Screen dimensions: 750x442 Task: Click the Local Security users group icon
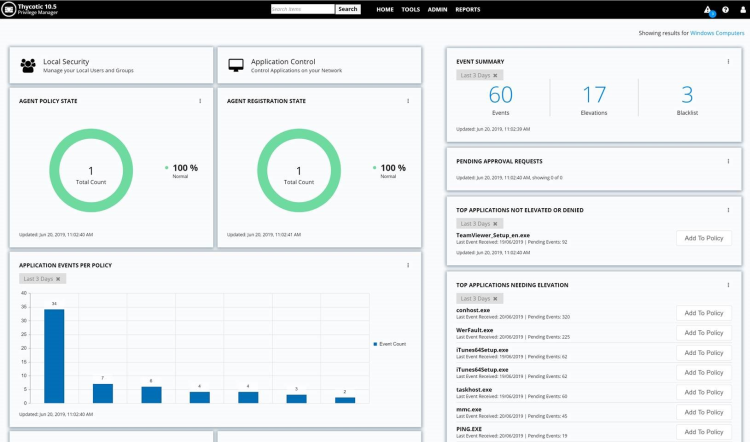(28, 66)
